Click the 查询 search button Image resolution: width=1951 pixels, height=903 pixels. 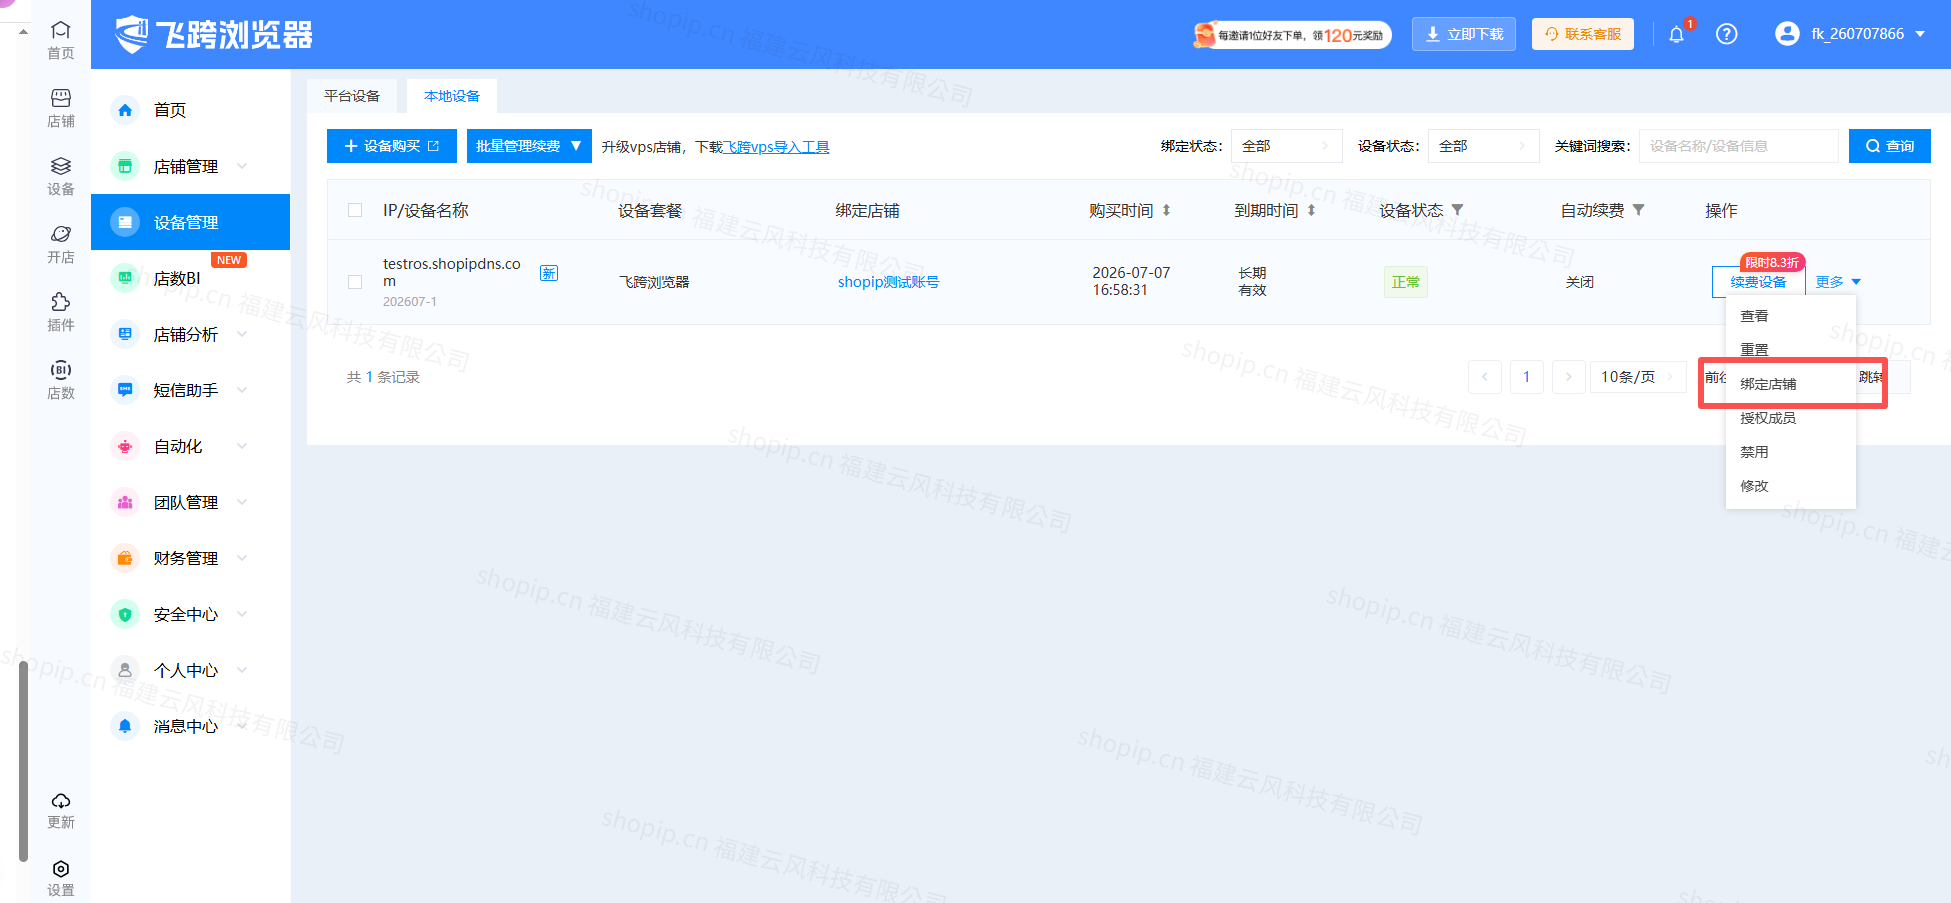pos(1890,146)
